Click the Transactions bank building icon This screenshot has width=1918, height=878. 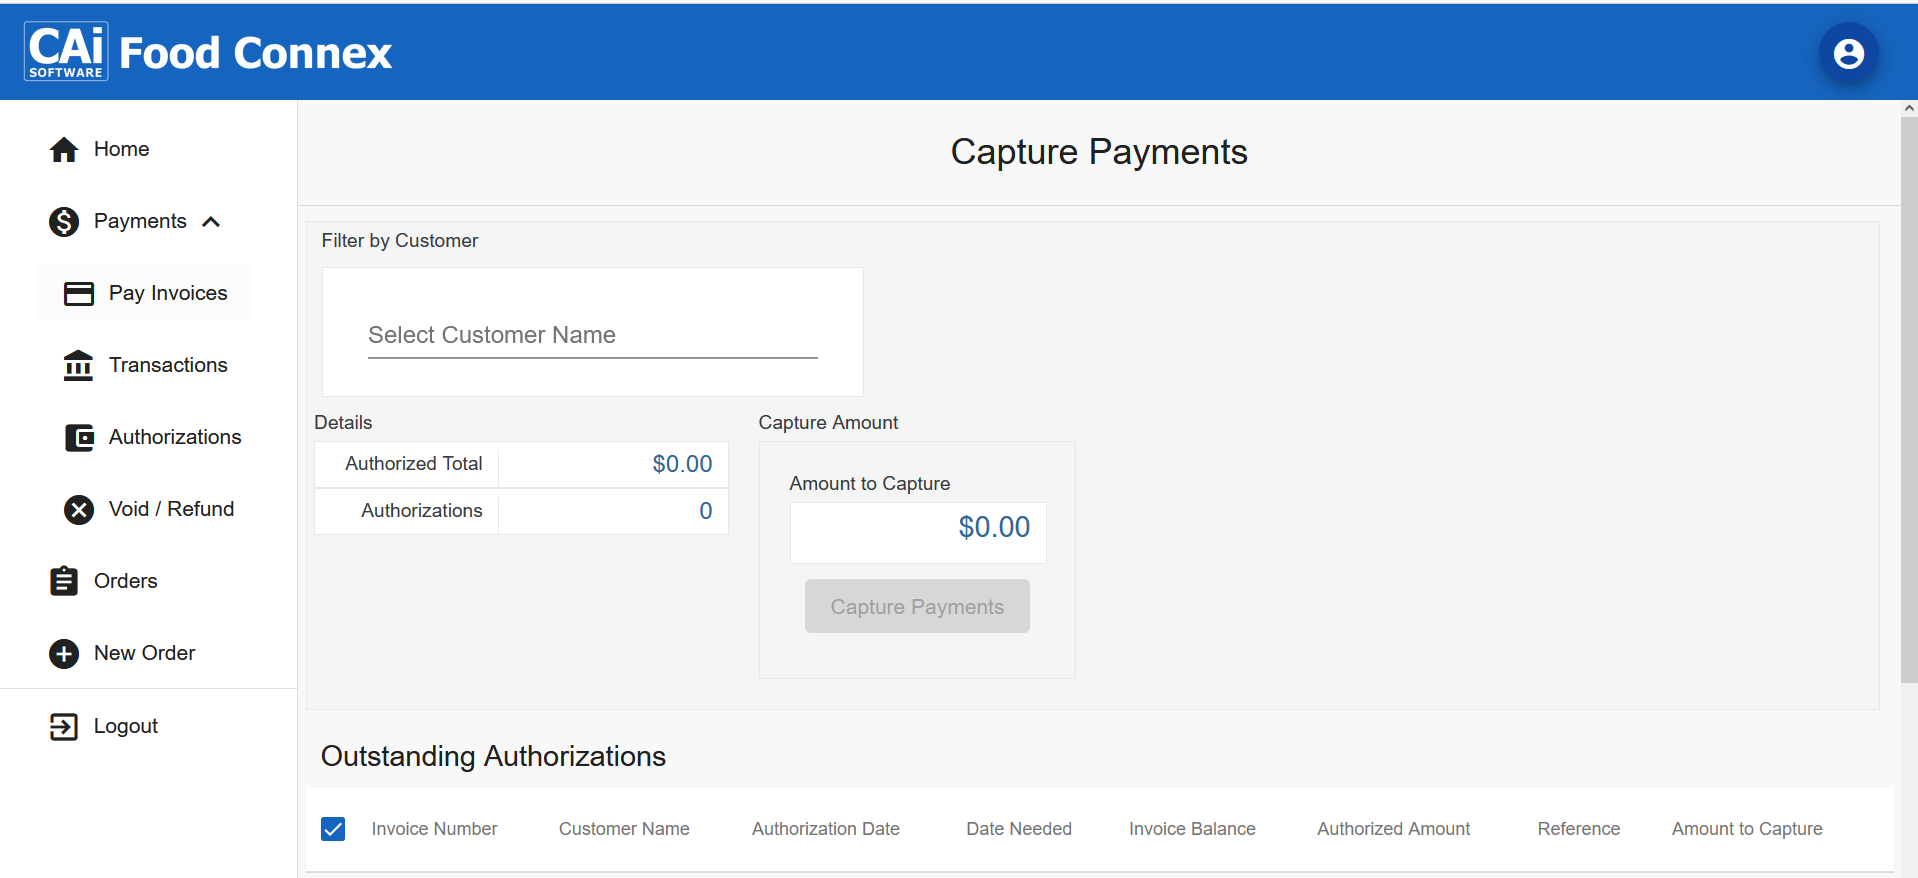(79, 365)
